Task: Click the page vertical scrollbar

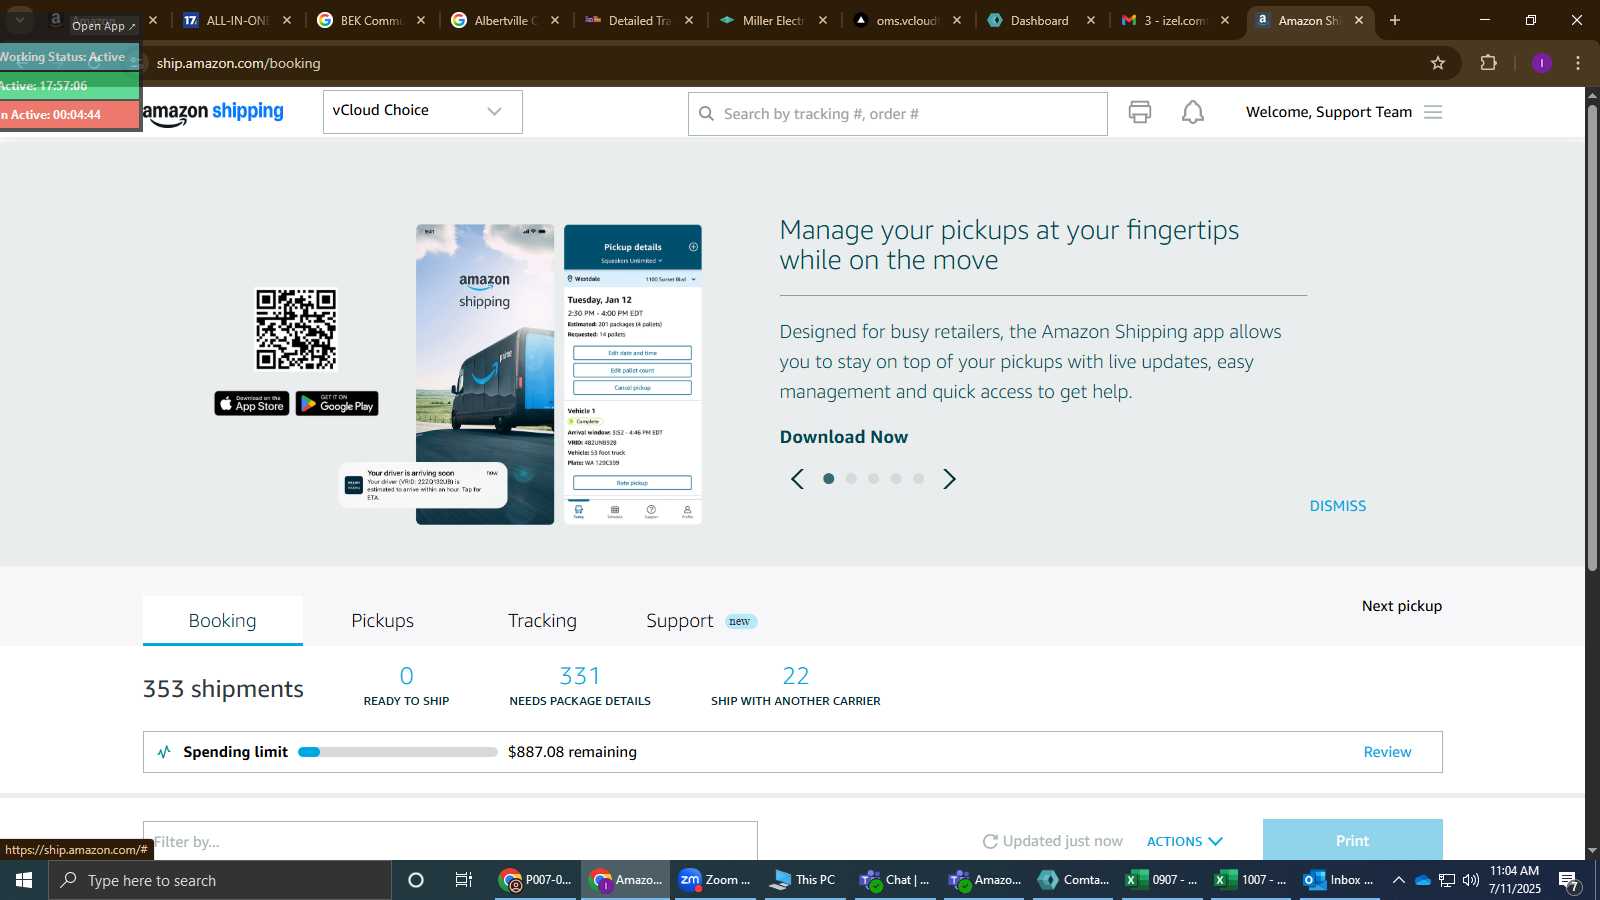Action: (x=1592, y=340)
